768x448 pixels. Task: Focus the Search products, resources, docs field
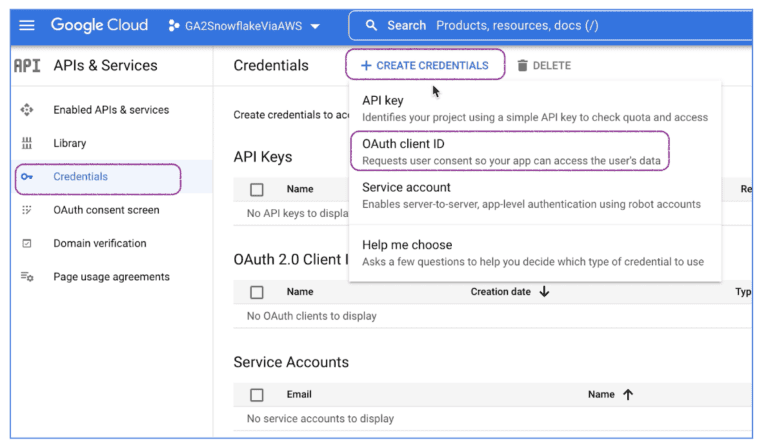pyautogui.click(x=551, y=25)
